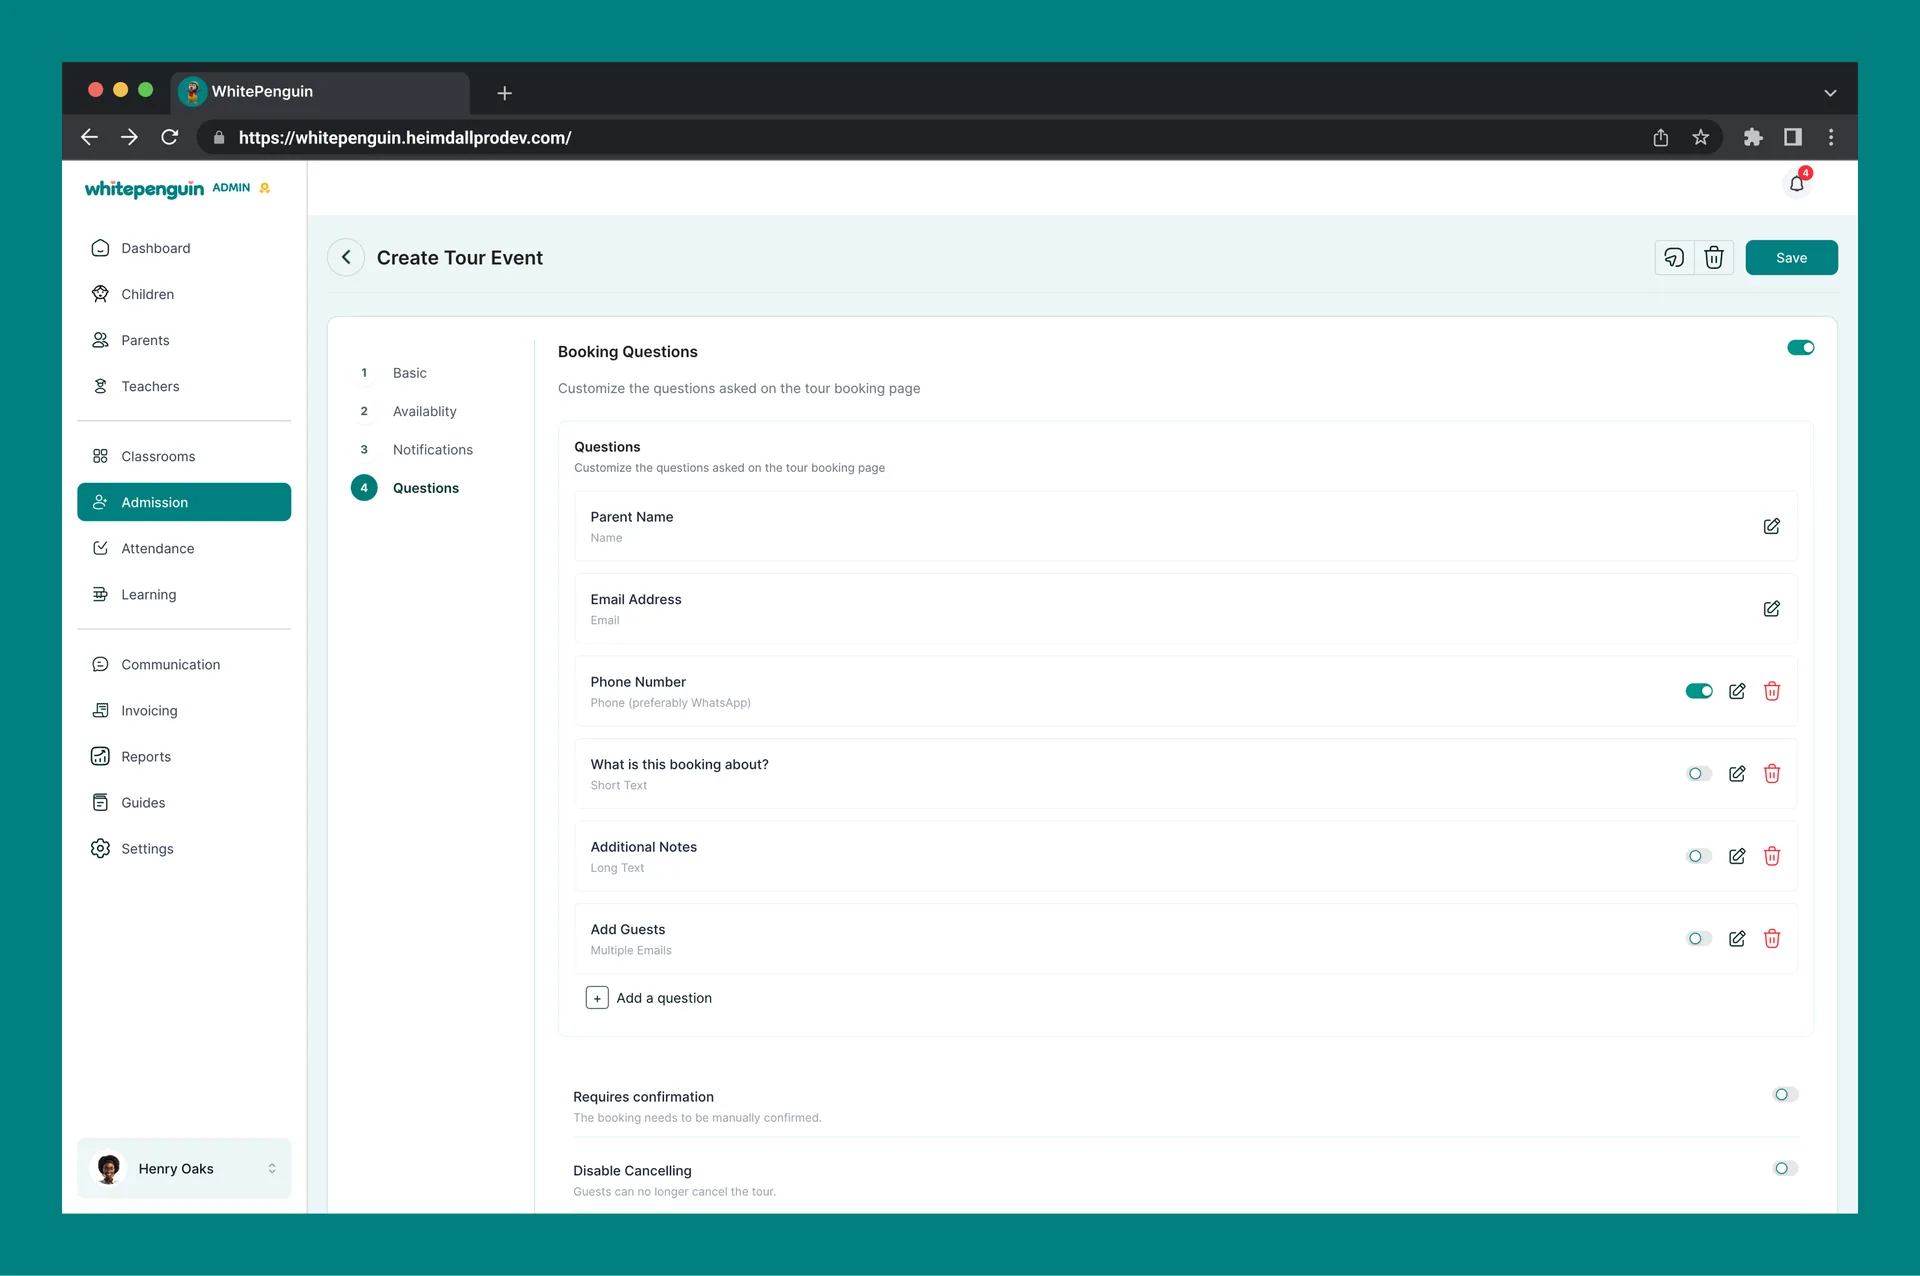Select step 4 Questions

[425, 488]
